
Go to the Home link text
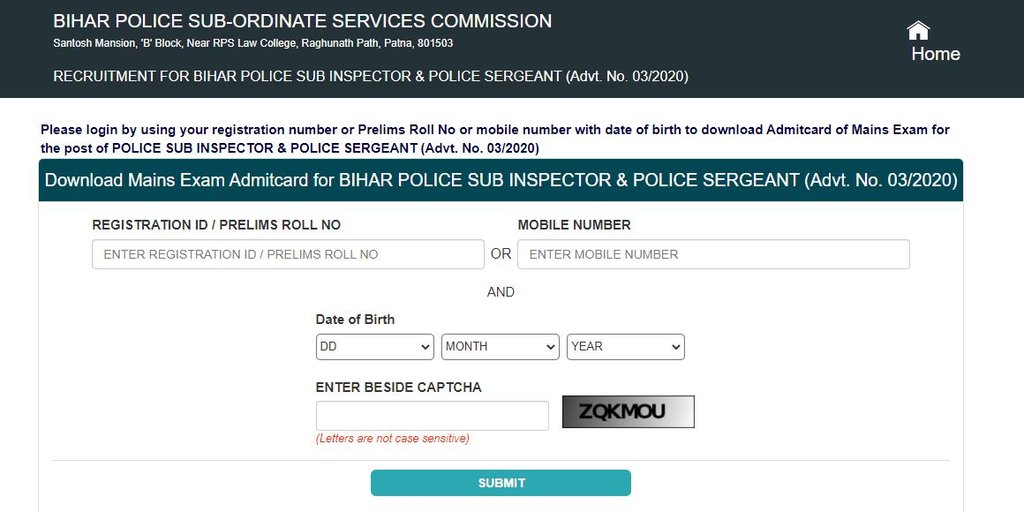point(935,54)
